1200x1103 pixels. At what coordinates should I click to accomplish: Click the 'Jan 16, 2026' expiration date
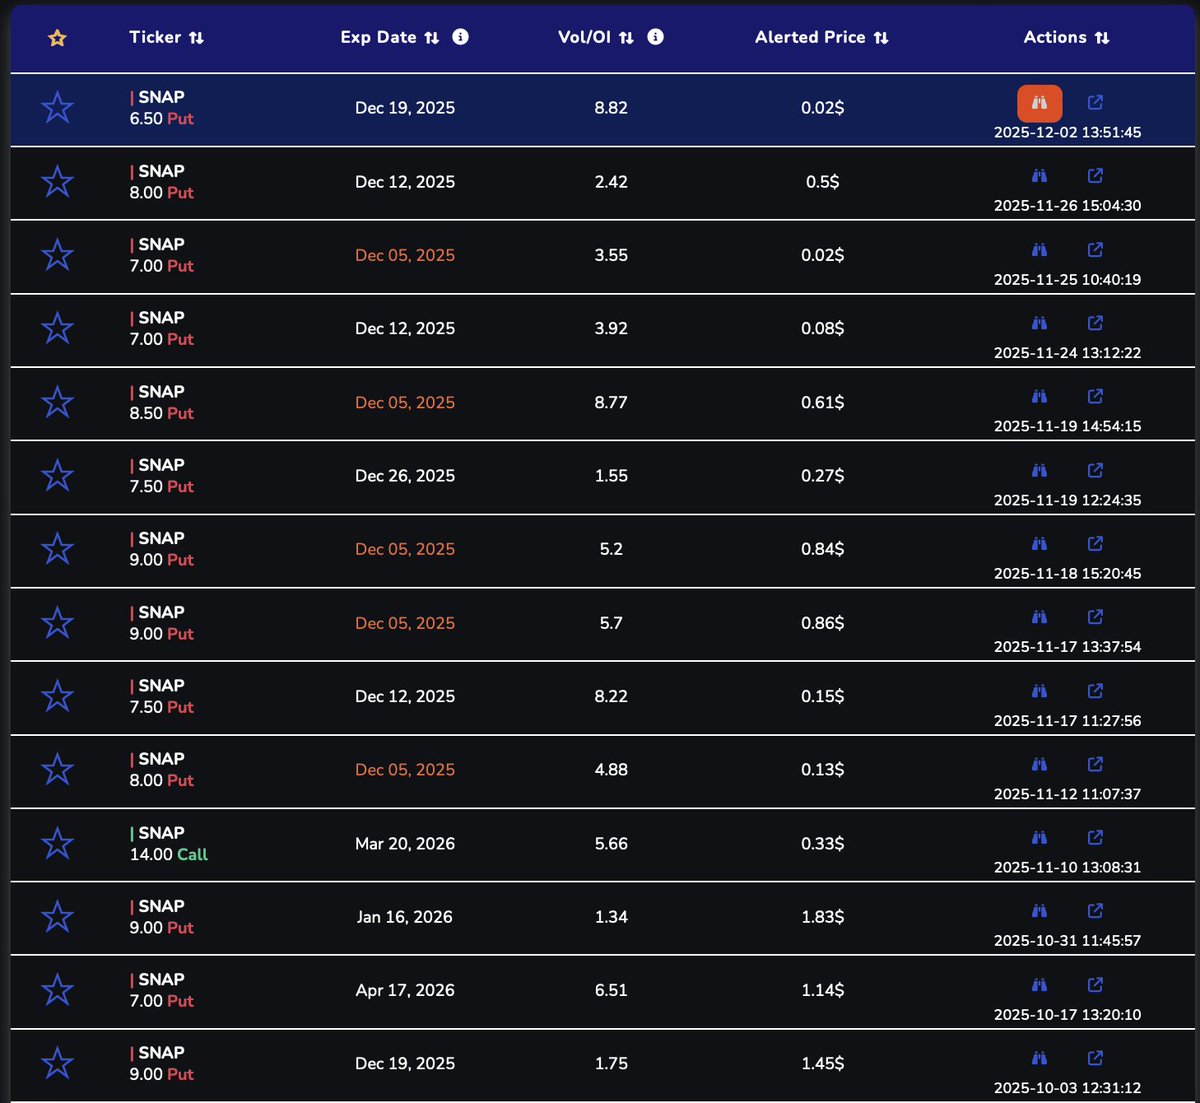pos(405,917)
